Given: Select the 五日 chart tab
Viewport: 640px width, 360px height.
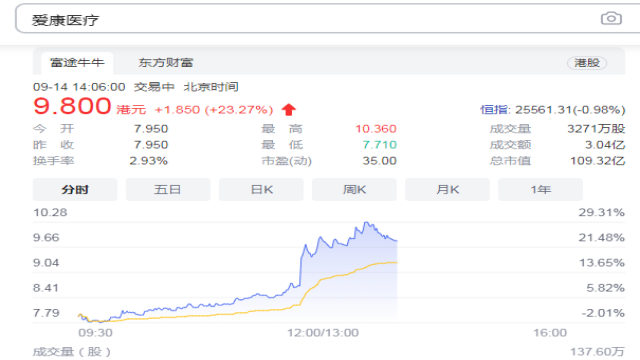Looking at the screenshot, I should click(168, 189).
